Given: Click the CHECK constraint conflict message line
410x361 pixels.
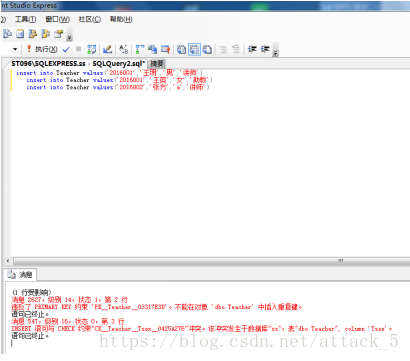Looking at the screenshot, I should click(202, 329).
